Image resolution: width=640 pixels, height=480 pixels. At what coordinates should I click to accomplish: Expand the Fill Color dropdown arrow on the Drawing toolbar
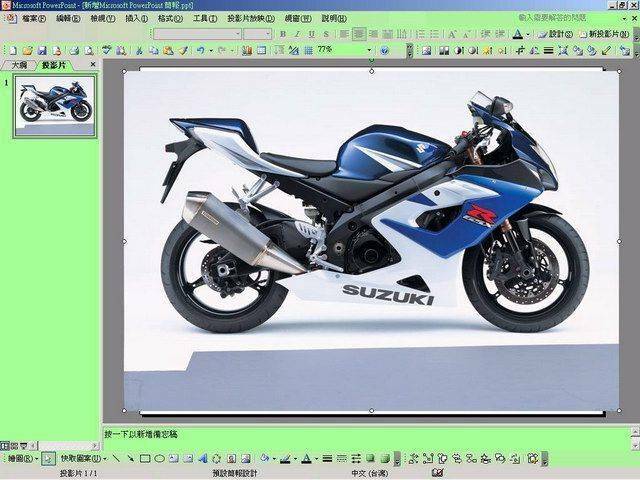coord(274,459)
